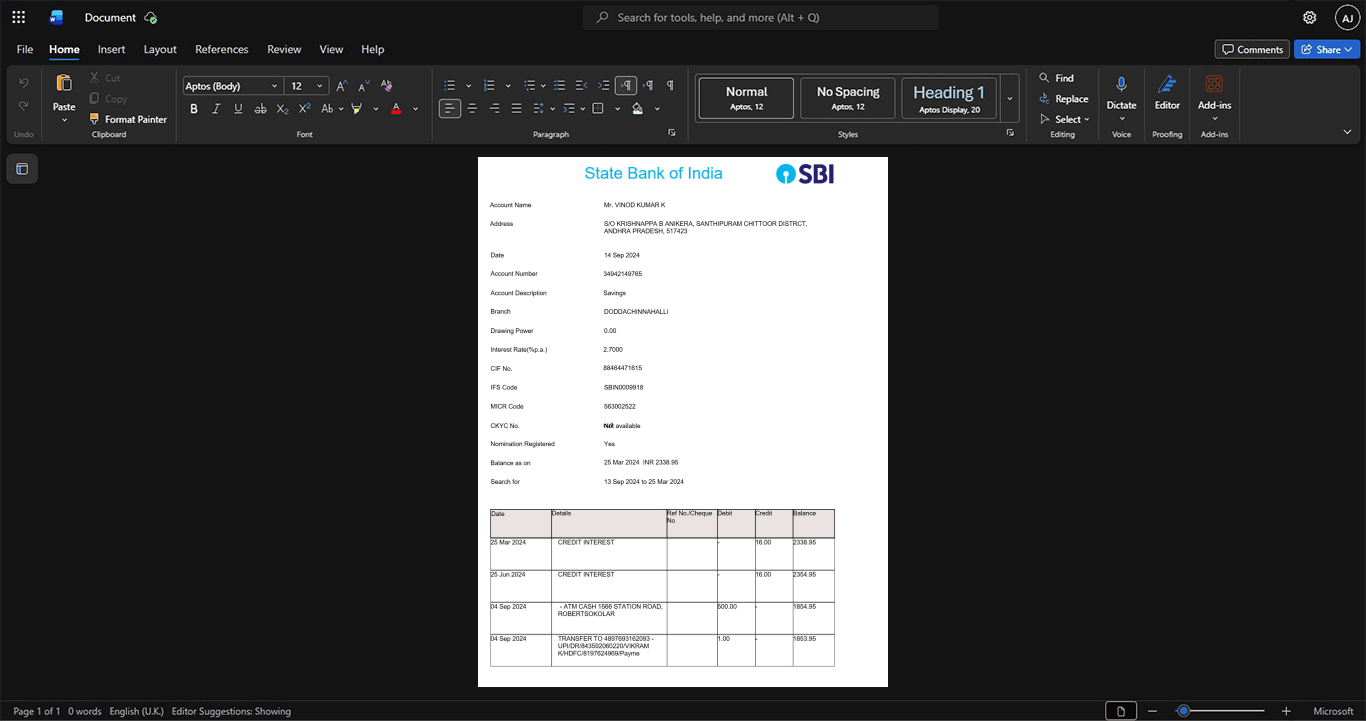
Task: Open the font size 12 dropdown
Action: click(320, 86)
